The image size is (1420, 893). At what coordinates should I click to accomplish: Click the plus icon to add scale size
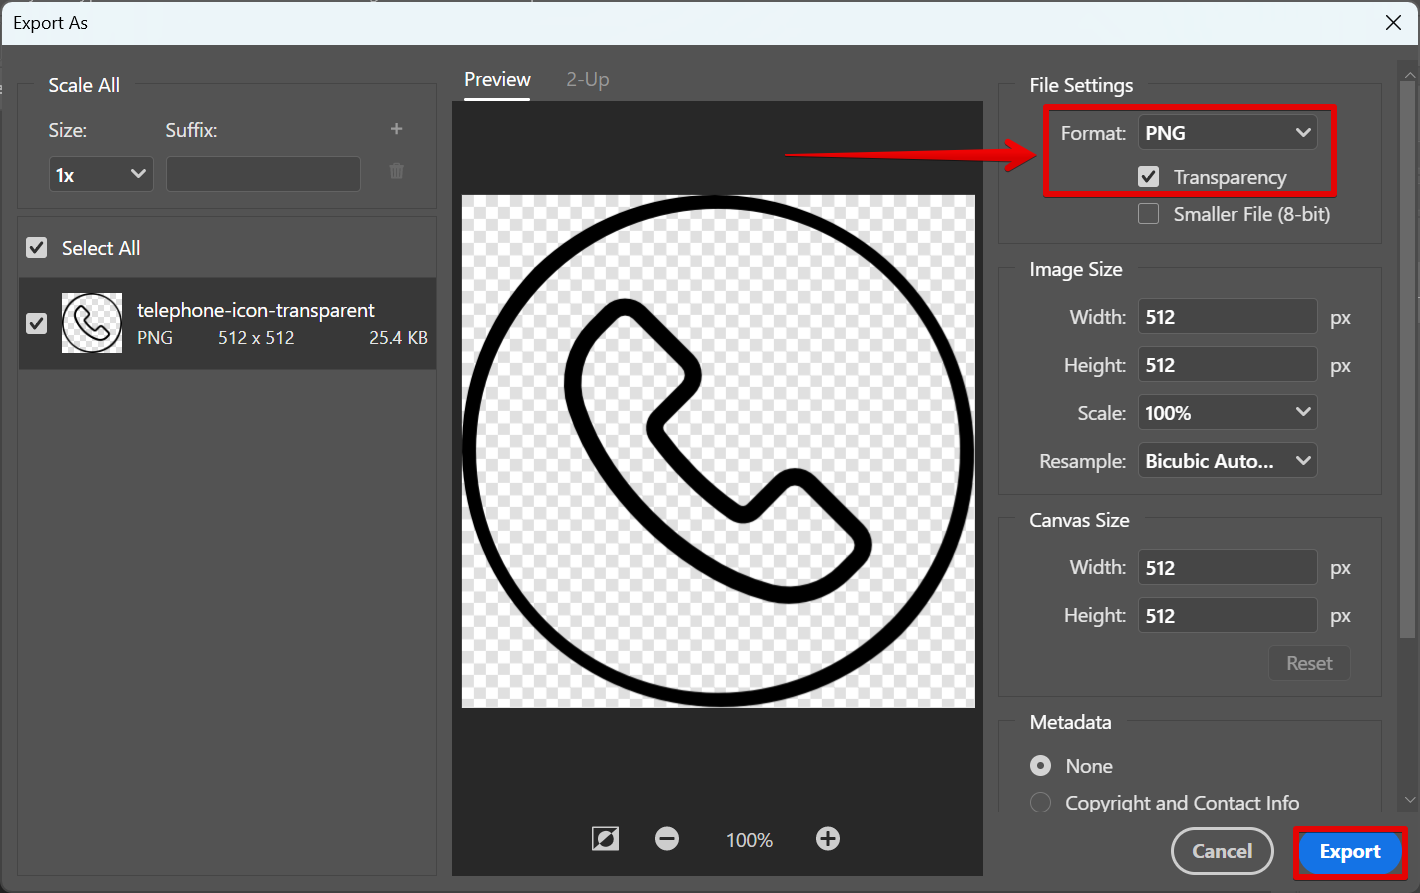396,129
